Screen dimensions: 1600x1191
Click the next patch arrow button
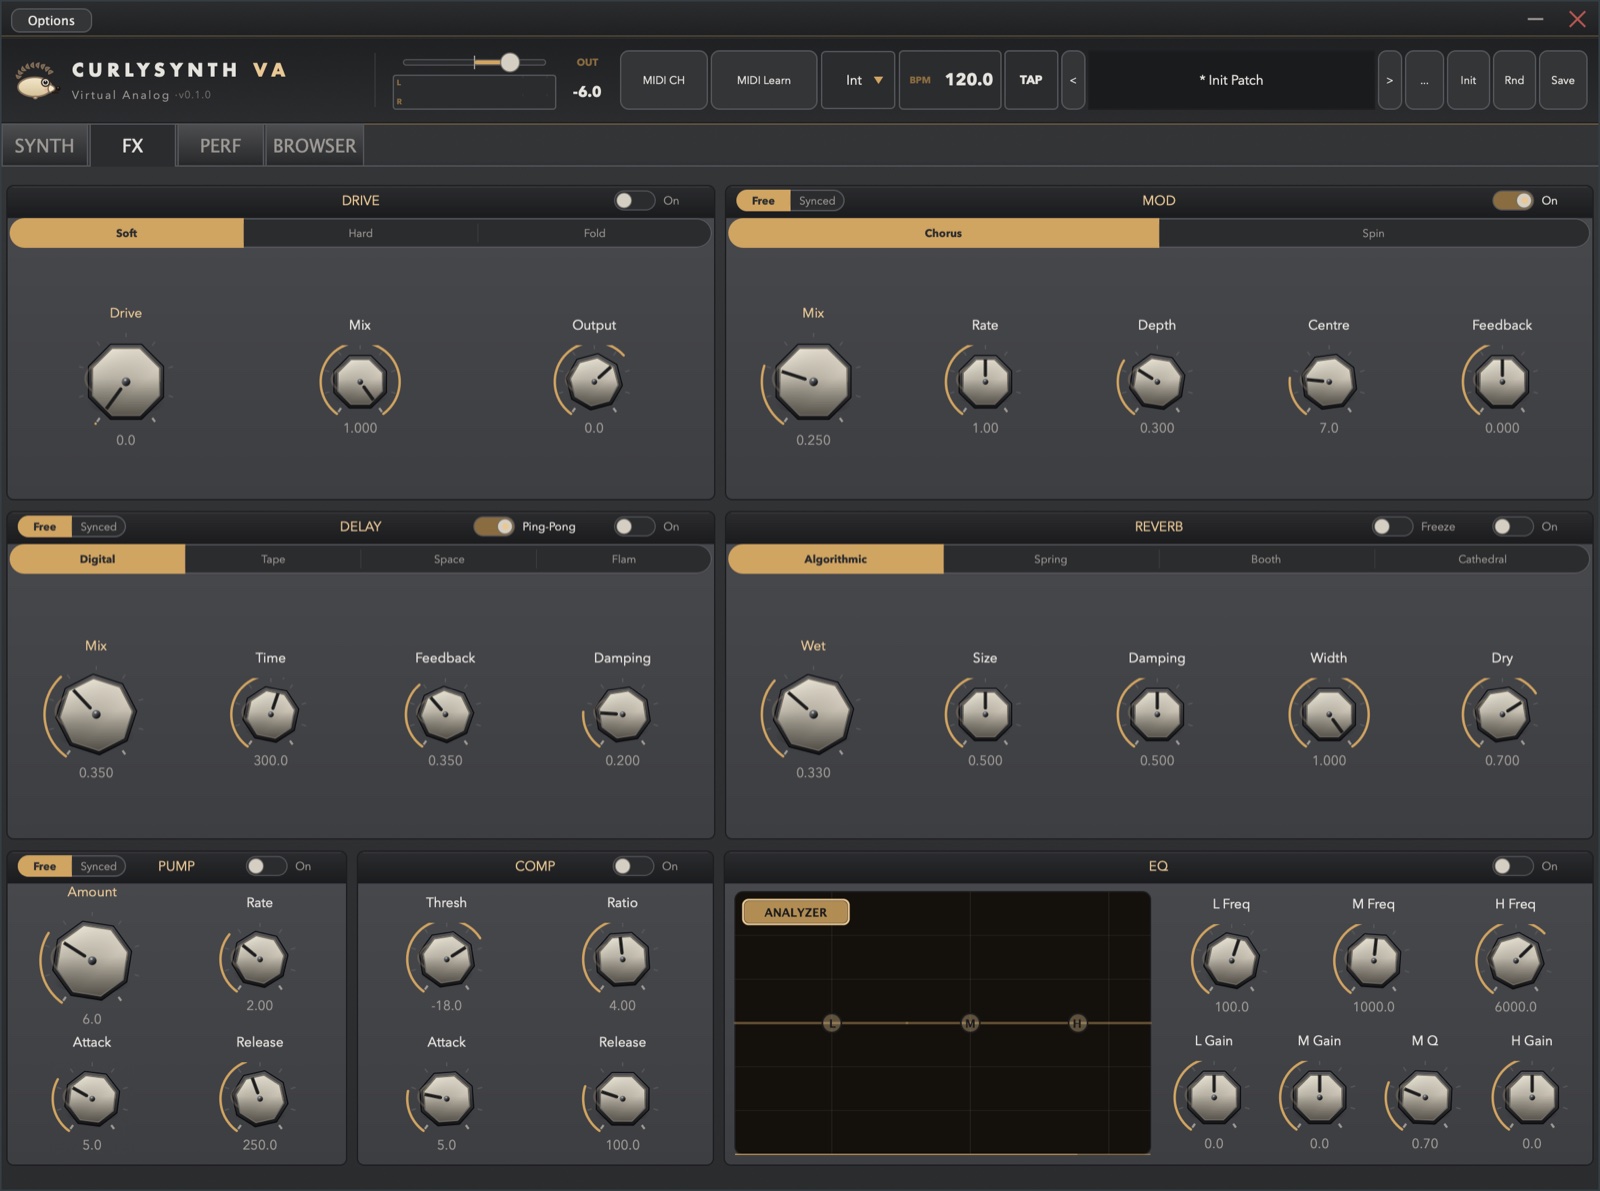point(1389,80)
